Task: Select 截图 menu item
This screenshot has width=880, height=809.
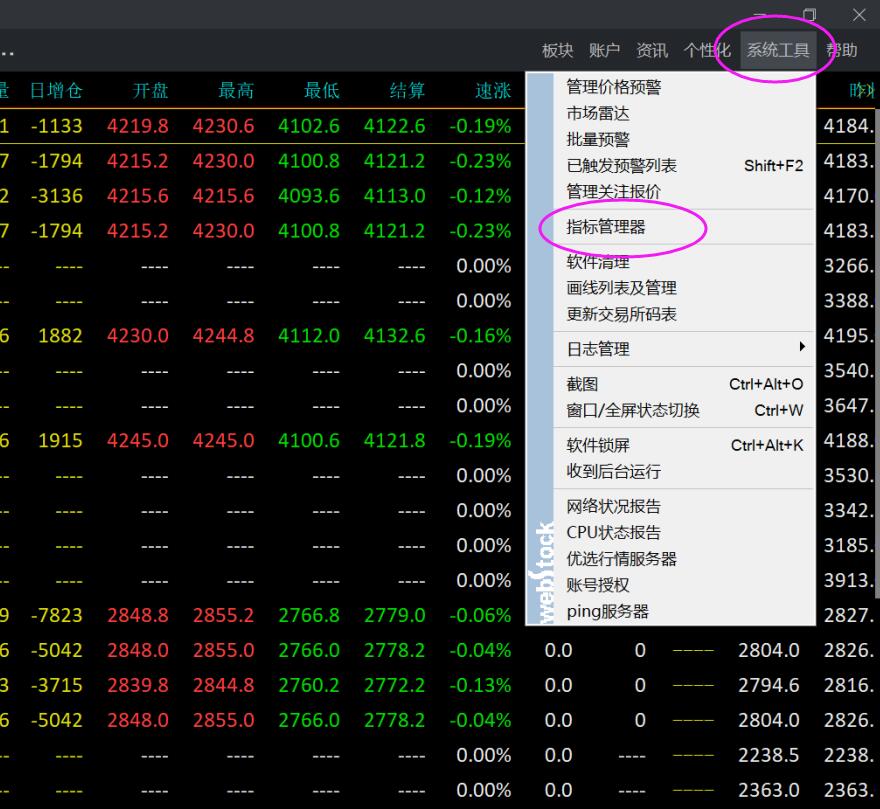Action: [x=684, y=384]
